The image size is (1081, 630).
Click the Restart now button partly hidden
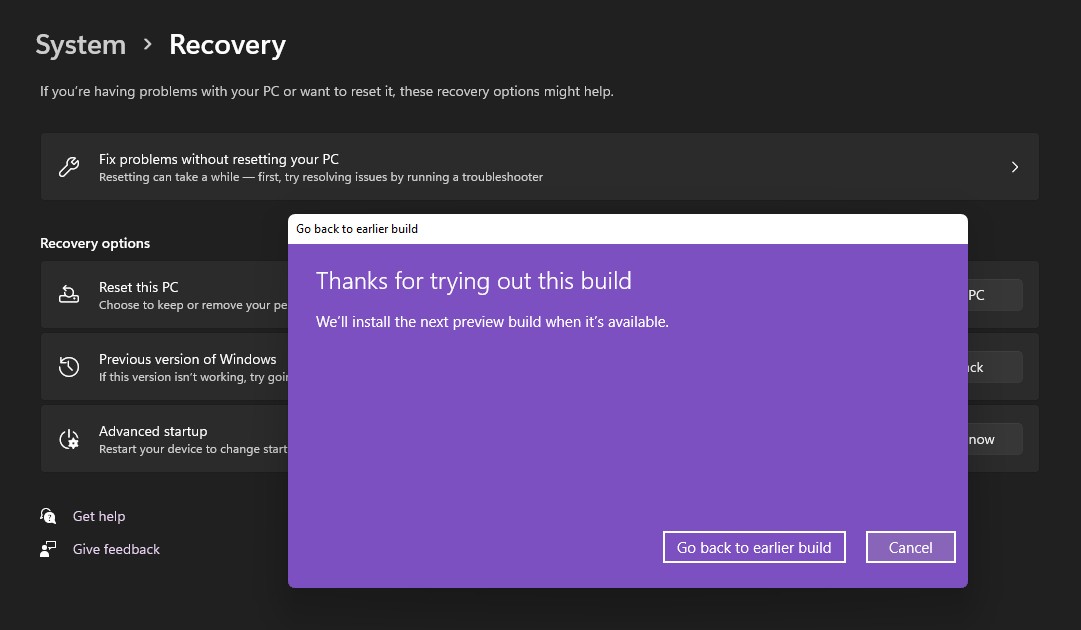click(x=995, y=439)
